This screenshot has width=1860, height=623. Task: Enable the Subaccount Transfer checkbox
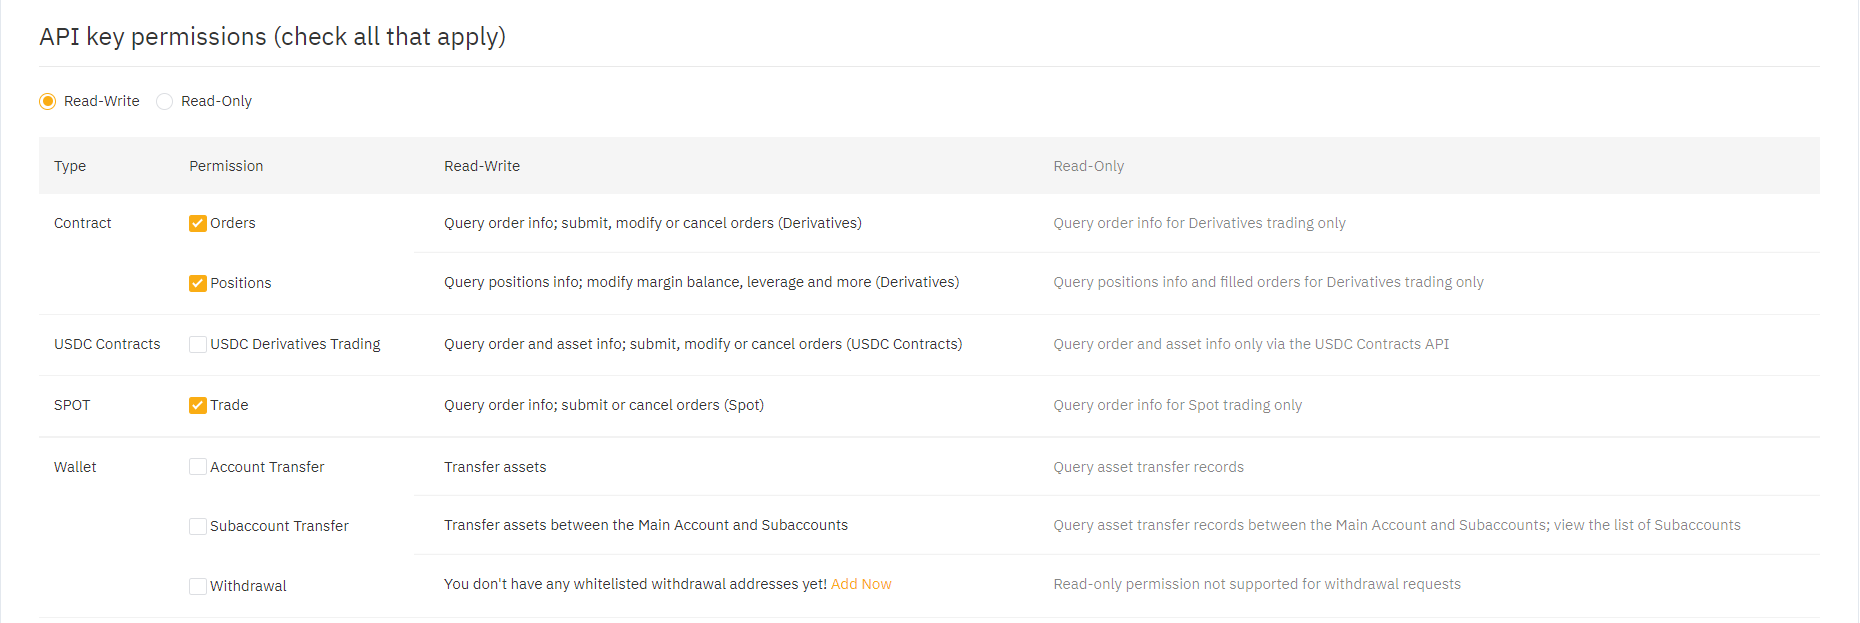click(x=198, y=526)
